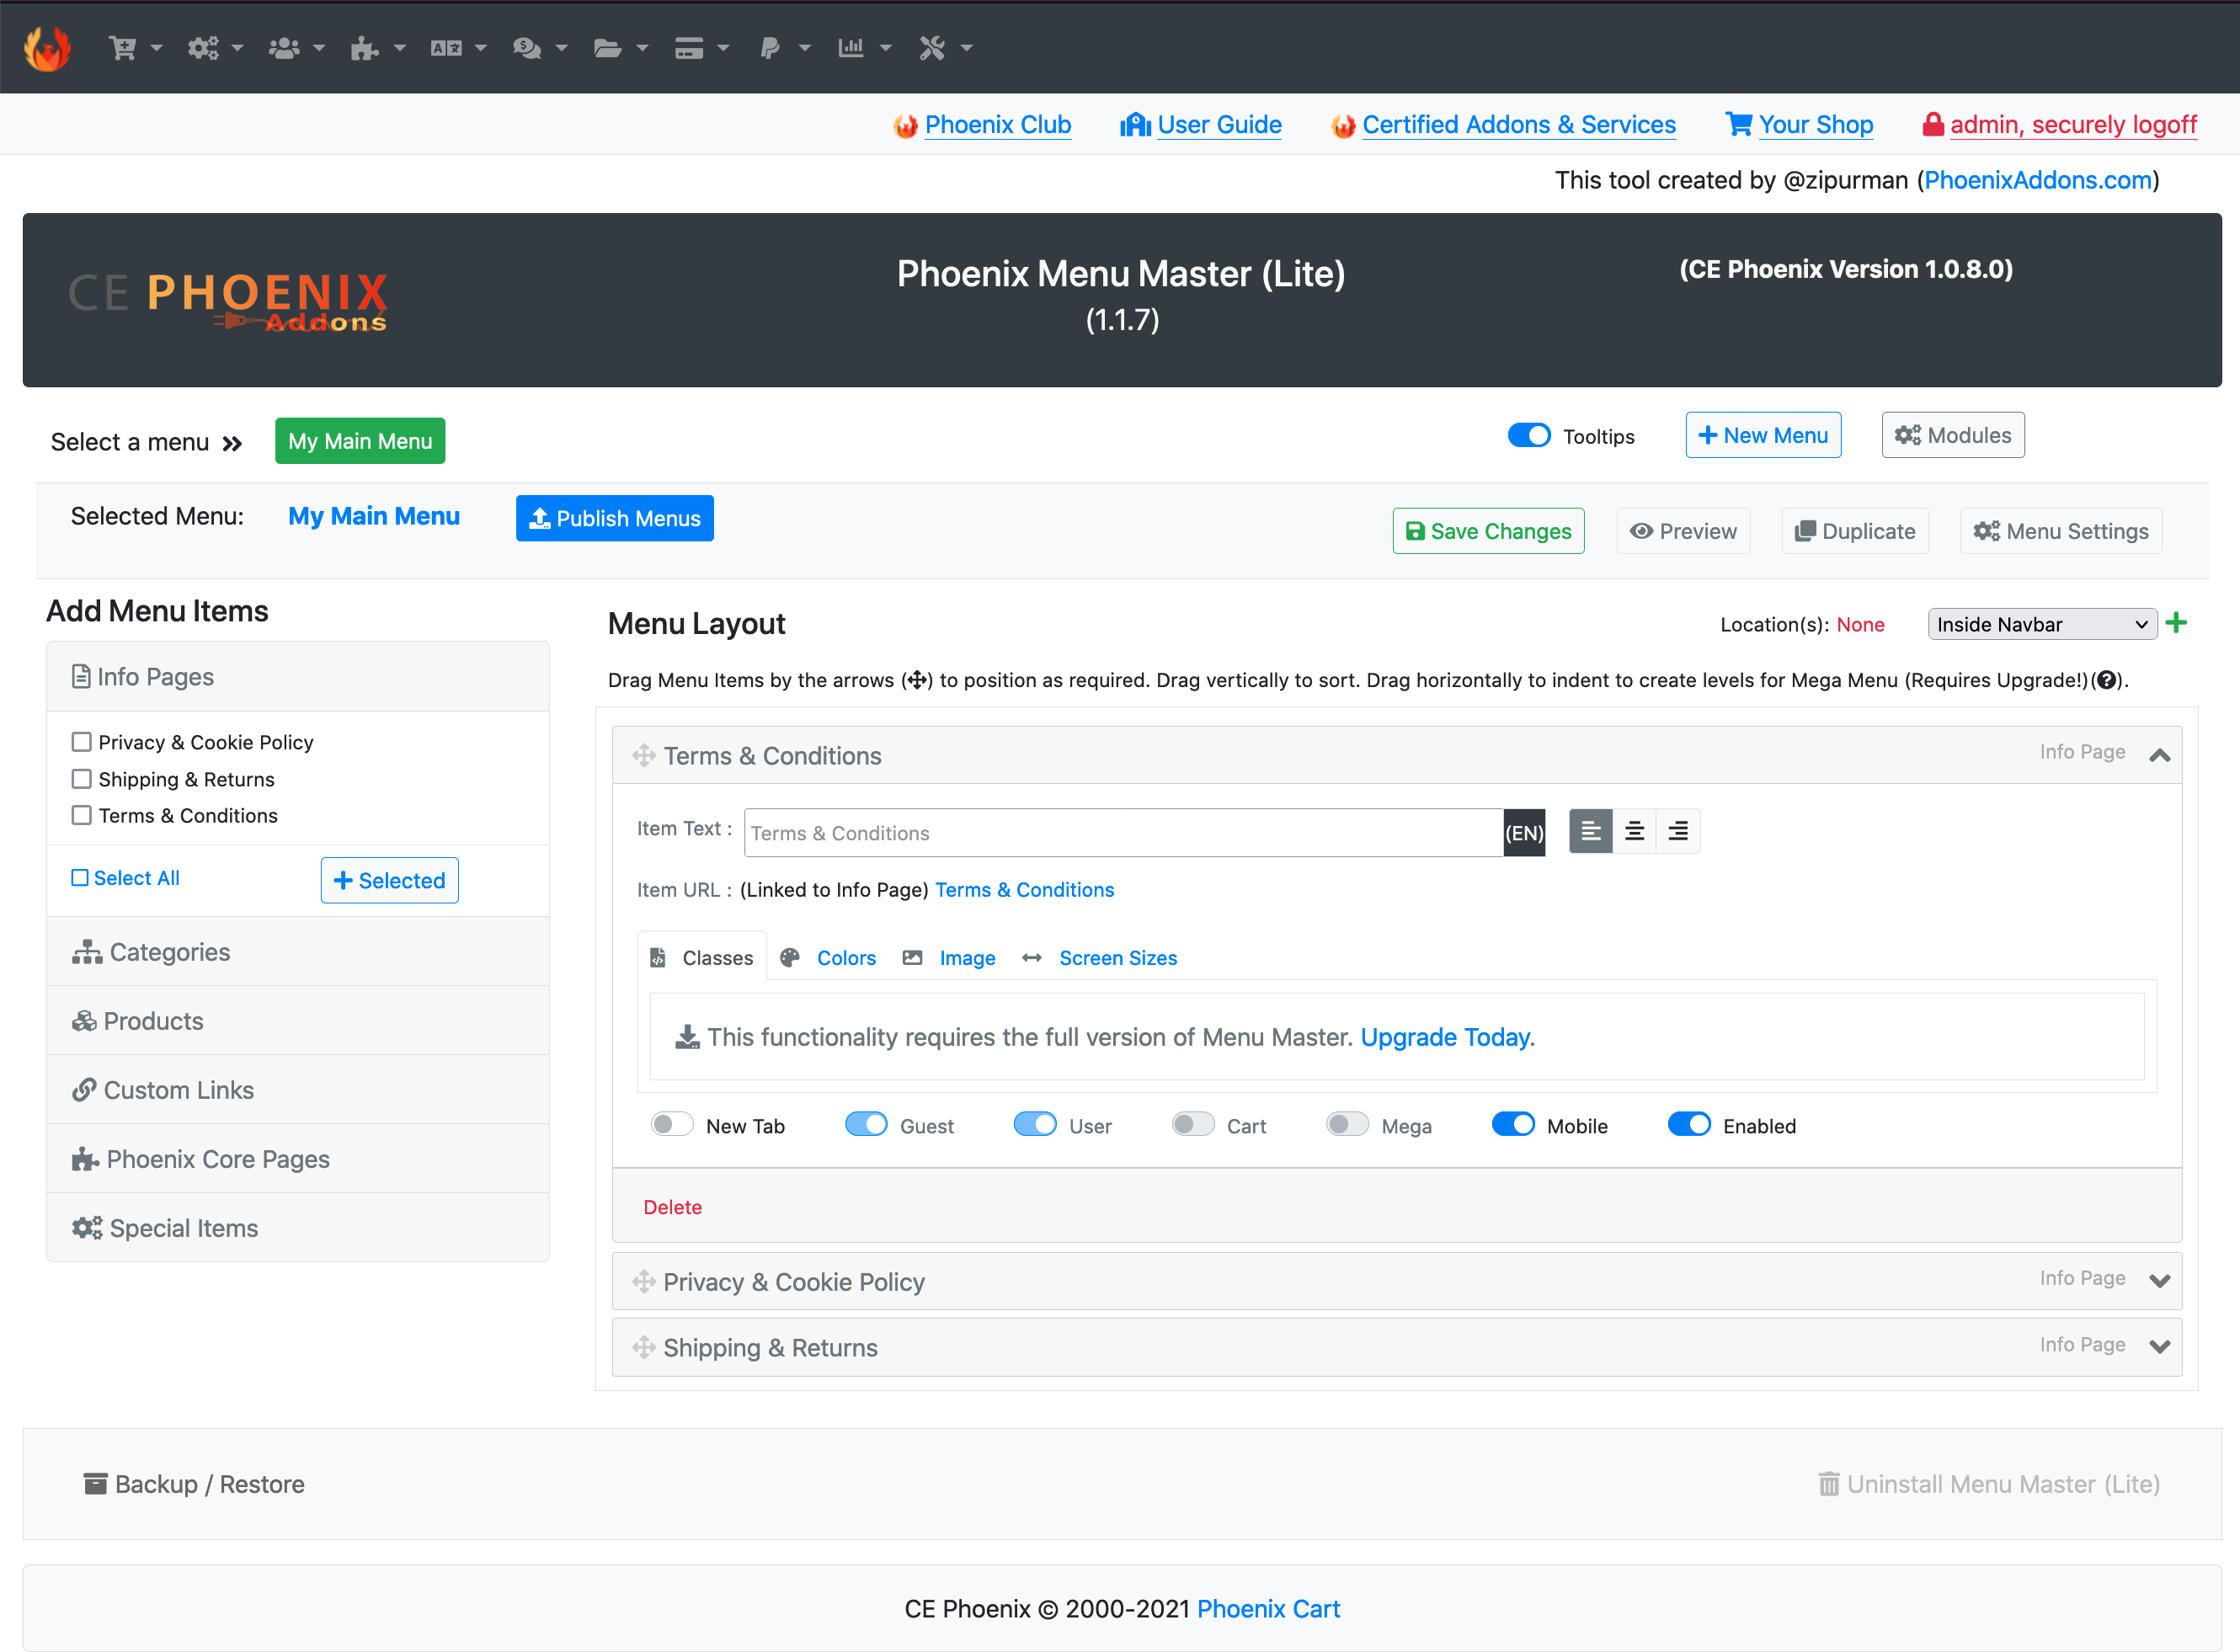Check the Shipping & Returns checkbox
Image resolution: width=2240 pixels, height=1652 pixels.
click(x=82, y=778)
